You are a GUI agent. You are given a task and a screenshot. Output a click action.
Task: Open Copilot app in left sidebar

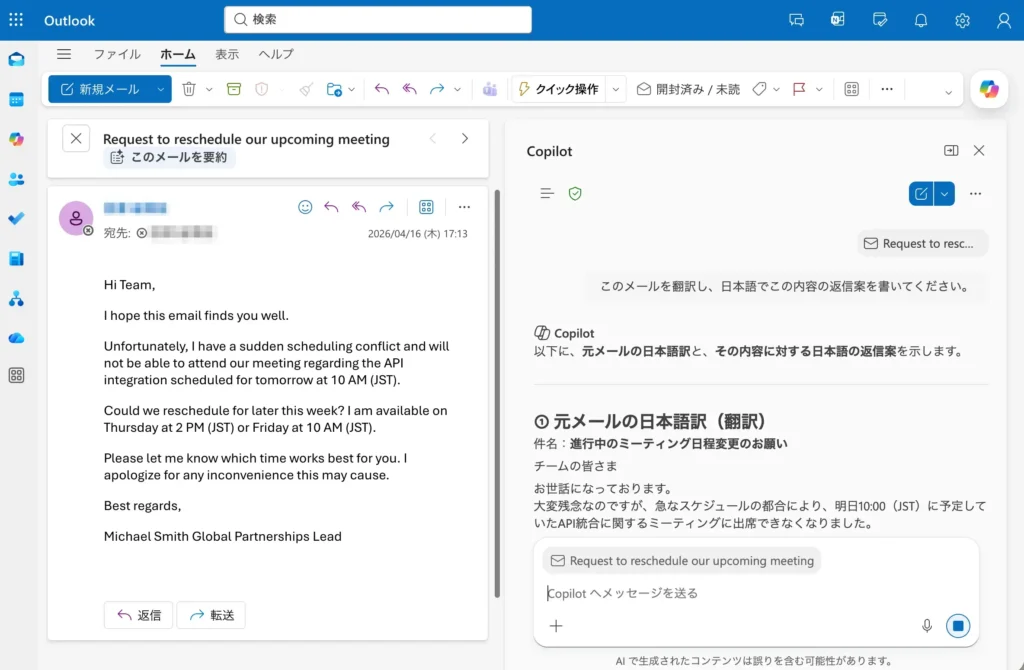(16, 139)
